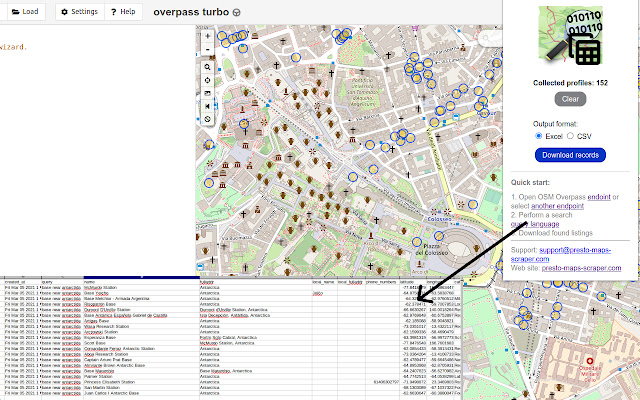Viewport: 640px width, 400px height.
Task: Select Base Melchior - Armada Argentina cell
Action: 142,298
